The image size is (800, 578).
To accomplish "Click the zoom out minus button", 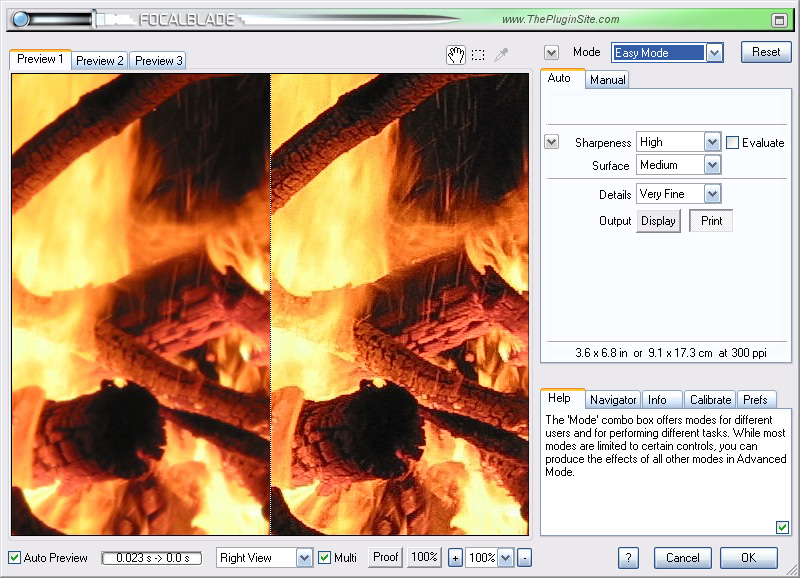I will pyautogui.click(x=524, y=558).
